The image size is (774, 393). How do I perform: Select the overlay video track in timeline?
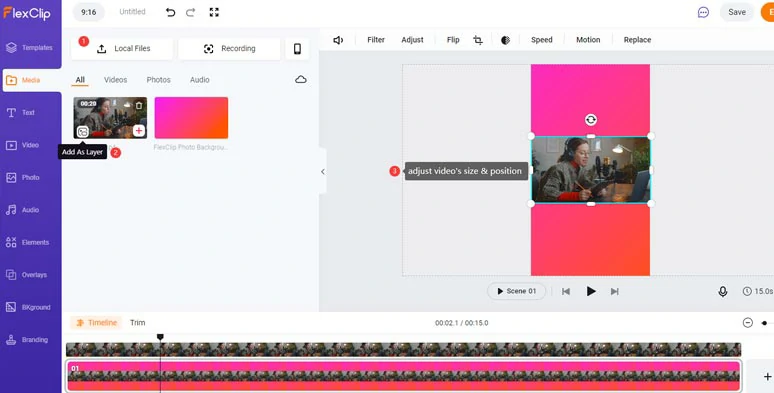403,350
